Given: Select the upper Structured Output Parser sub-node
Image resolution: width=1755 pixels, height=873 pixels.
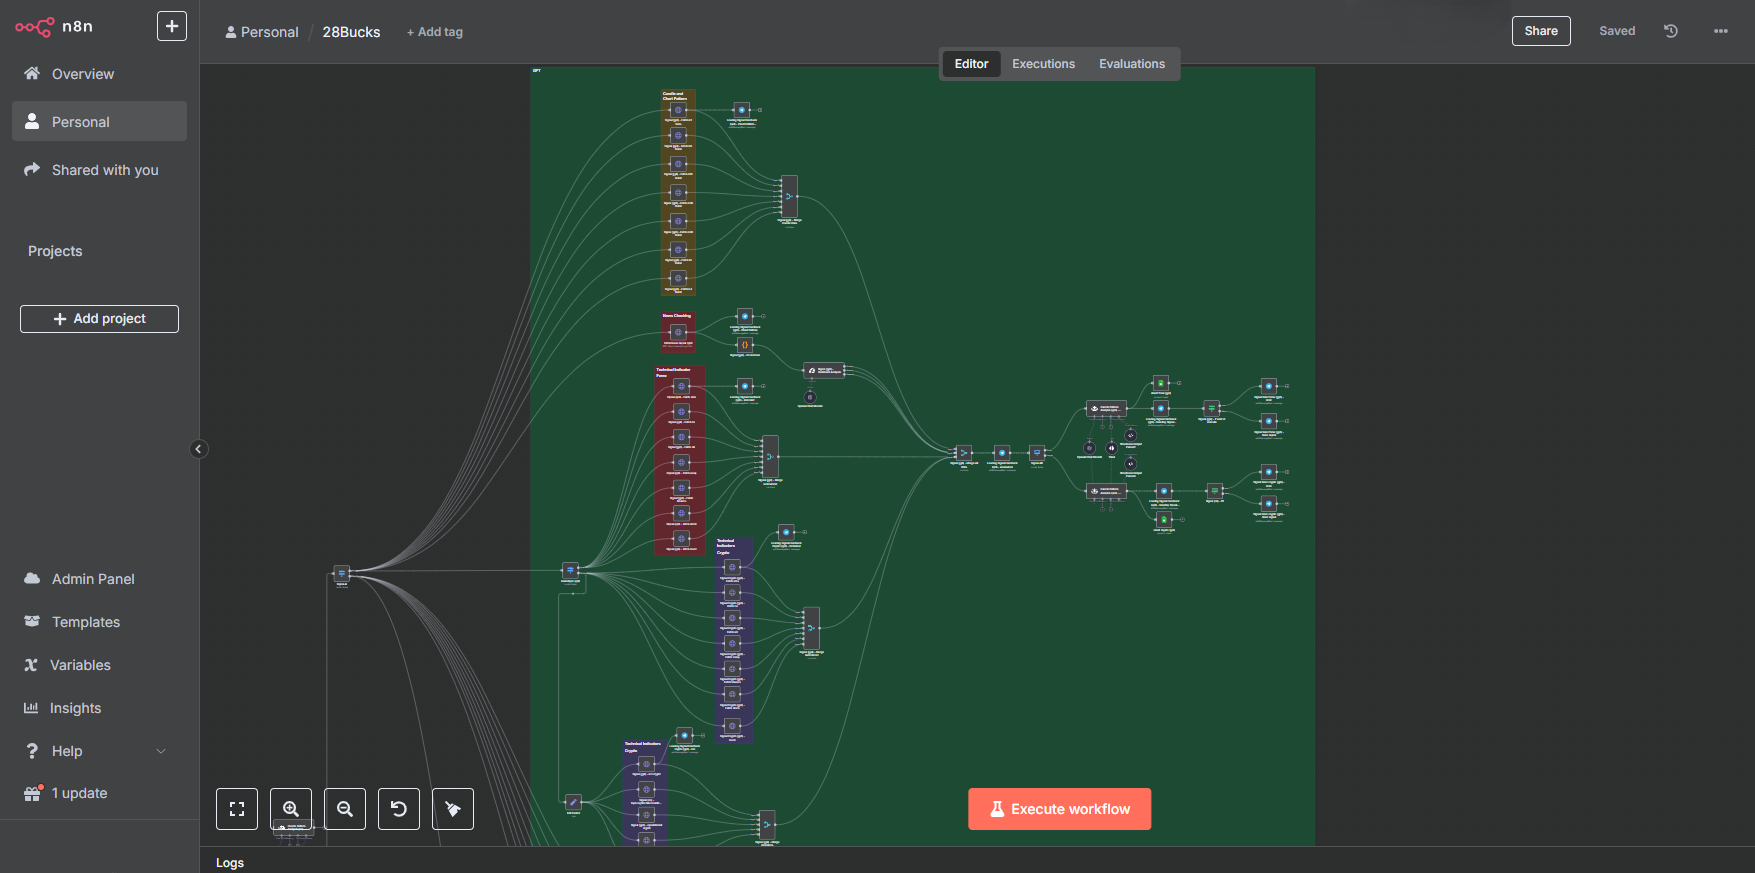Looking at the screenshot, I should point(1131,435).
